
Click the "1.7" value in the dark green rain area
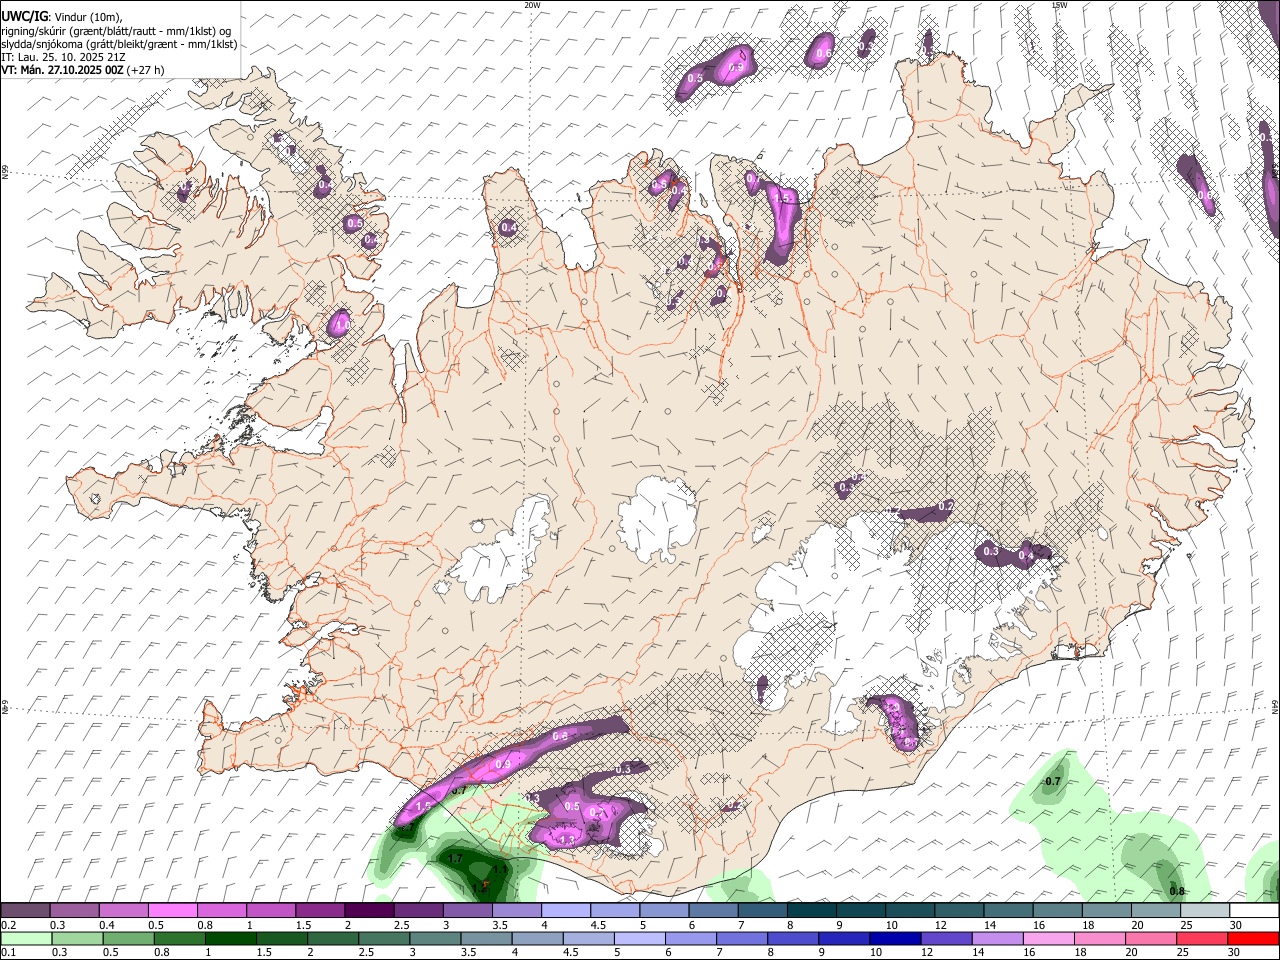pyautogui.click(x=455, y=858)
